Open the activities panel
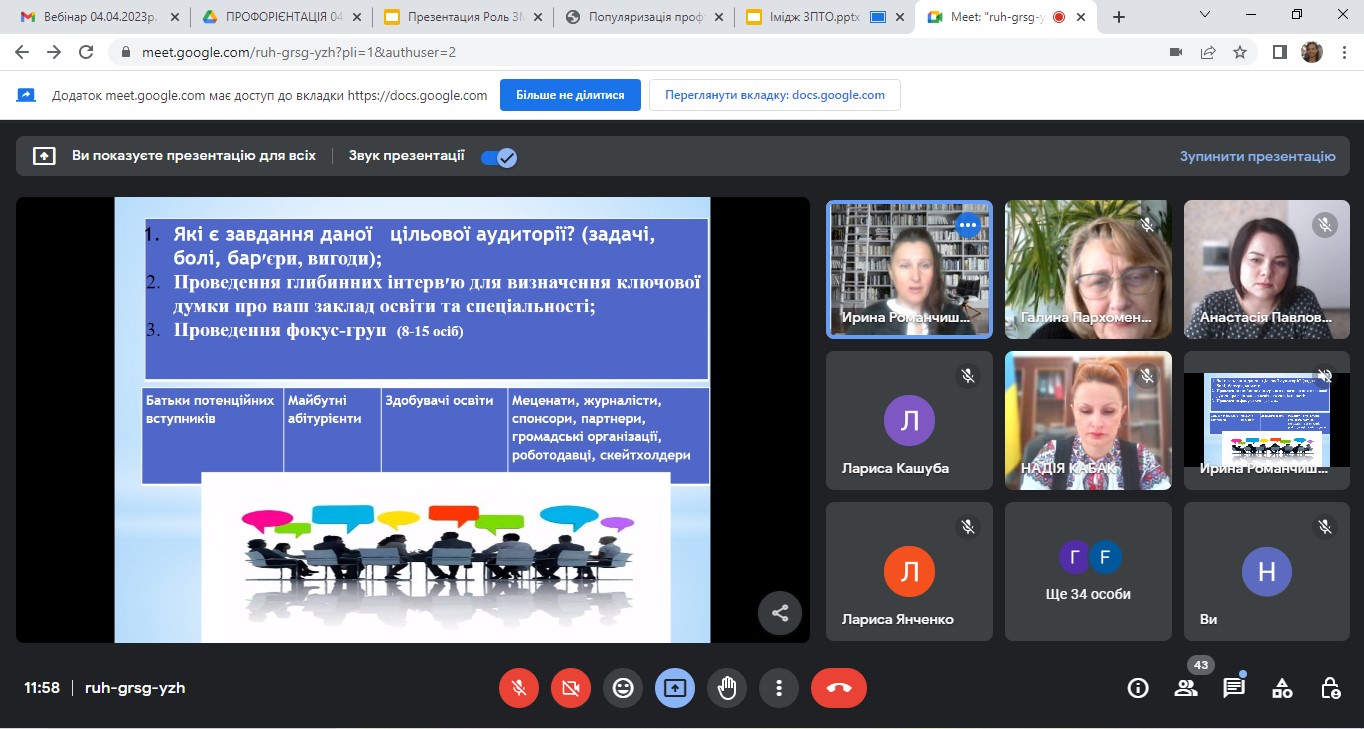Viewport: 1364px width, 729px height. click(x=1282, y=688)
